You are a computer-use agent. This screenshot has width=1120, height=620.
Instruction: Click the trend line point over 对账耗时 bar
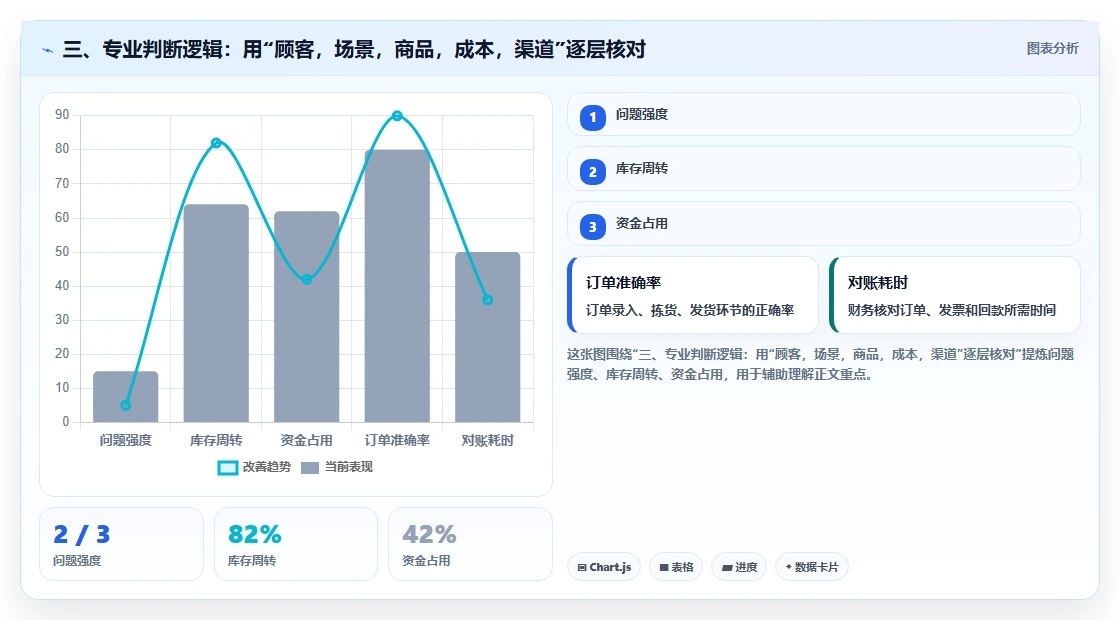pyautogui.click(x=488, y=300)
